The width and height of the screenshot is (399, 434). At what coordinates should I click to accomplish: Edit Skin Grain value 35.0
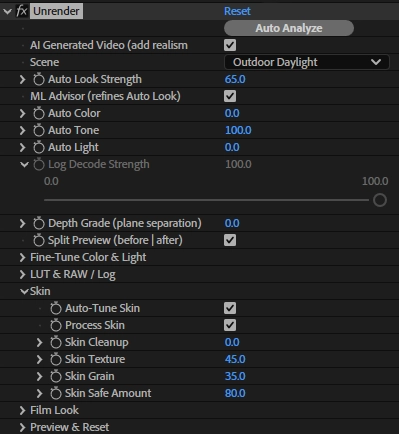(x=235, y=376)
